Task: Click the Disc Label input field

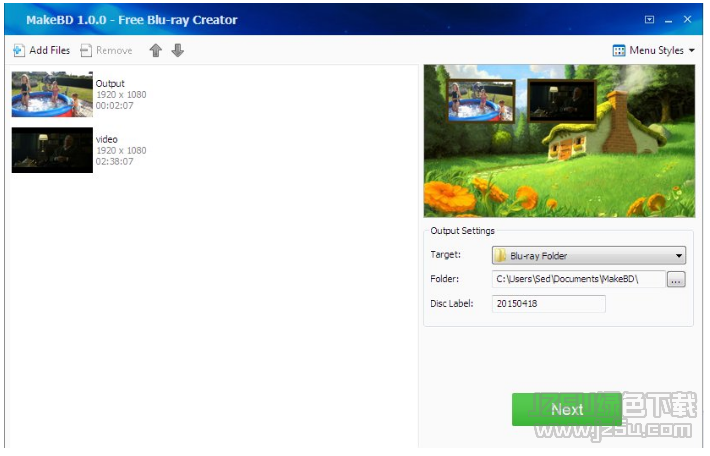Action: pyautogui.click(x=548, y=304)
